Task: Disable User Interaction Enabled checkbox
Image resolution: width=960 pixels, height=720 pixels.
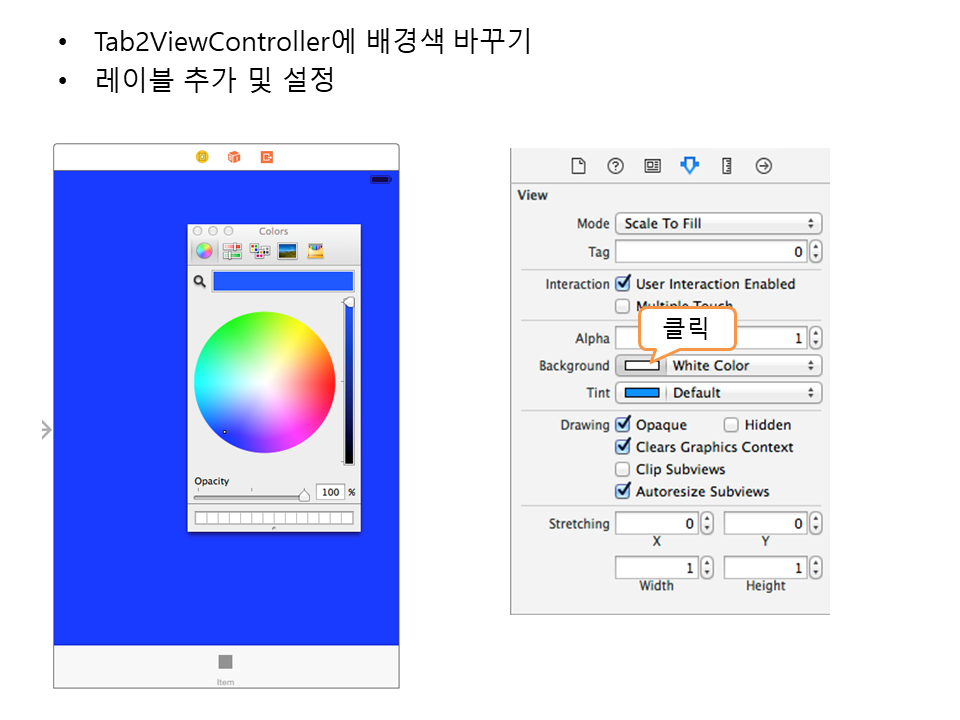Action: [623, 284]
